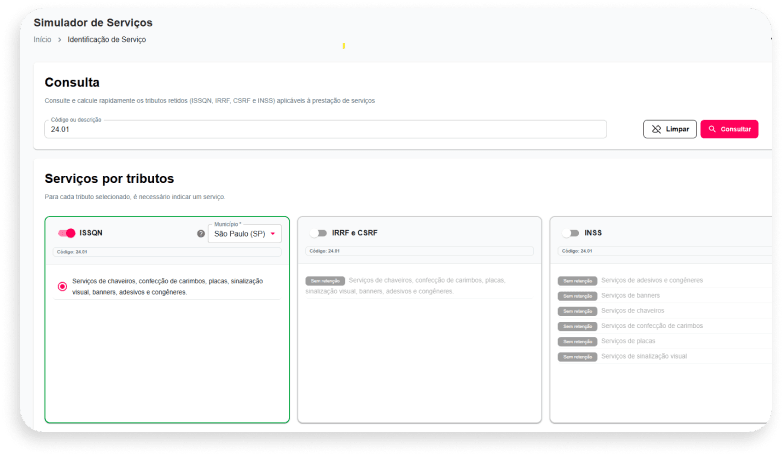Click Identificação de Serviço breadcrumb

point(106,40)
